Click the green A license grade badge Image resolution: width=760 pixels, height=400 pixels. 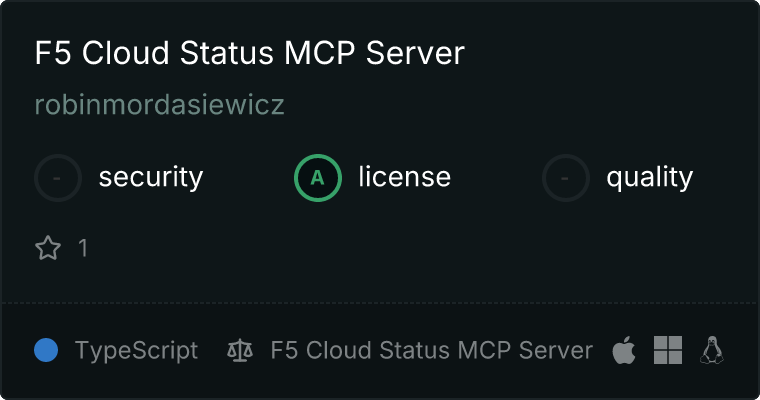click(x=317, y=178)
